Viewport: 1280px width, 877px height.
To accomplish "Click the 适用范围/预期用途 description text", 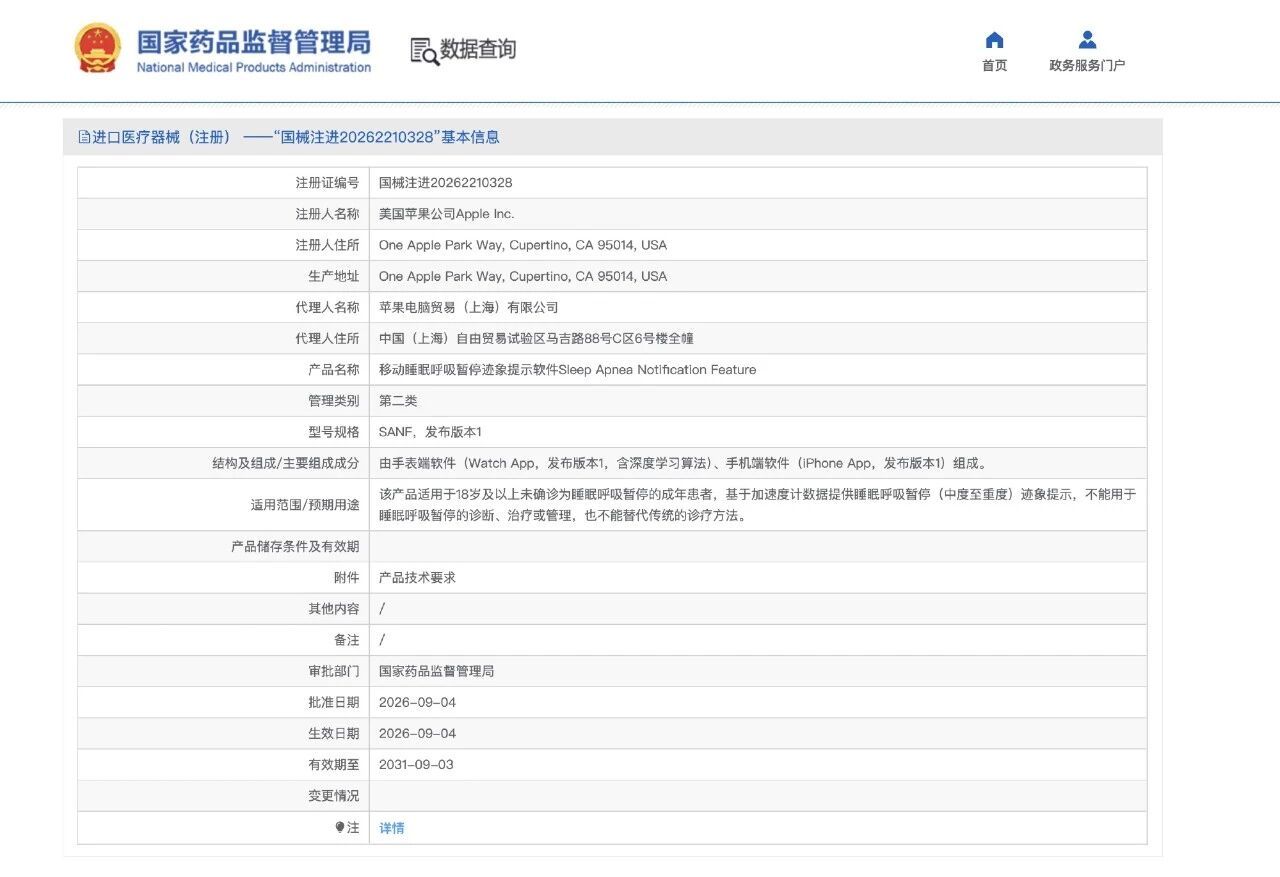I will coord(757,505).
